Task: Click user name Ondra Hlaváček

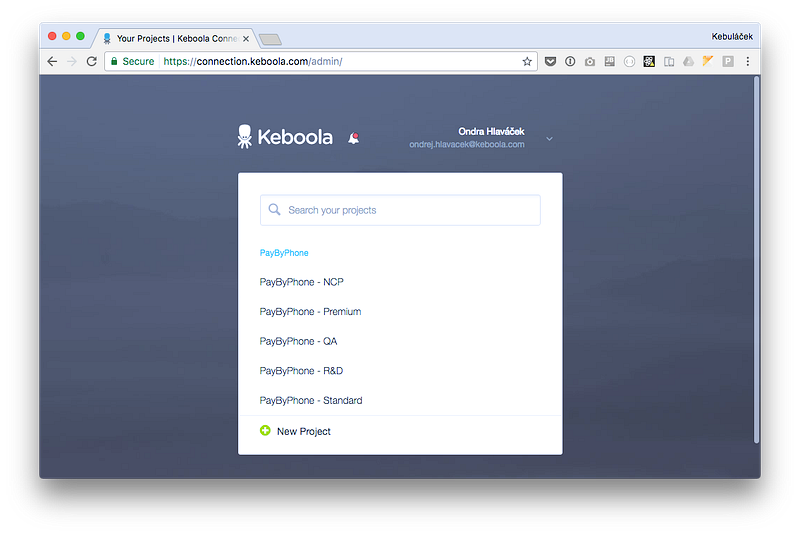Action: click(x=491, y=132)
